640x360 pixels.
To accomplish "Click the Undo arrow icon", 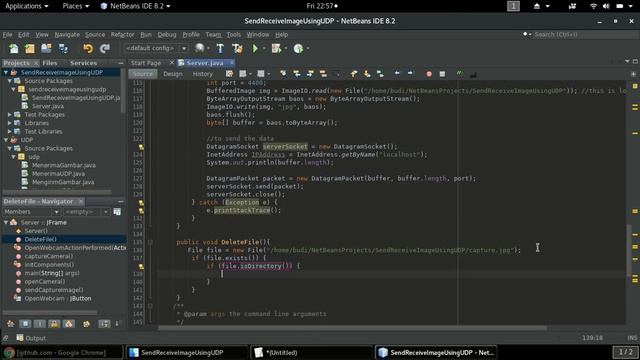I will pos(88,49).
